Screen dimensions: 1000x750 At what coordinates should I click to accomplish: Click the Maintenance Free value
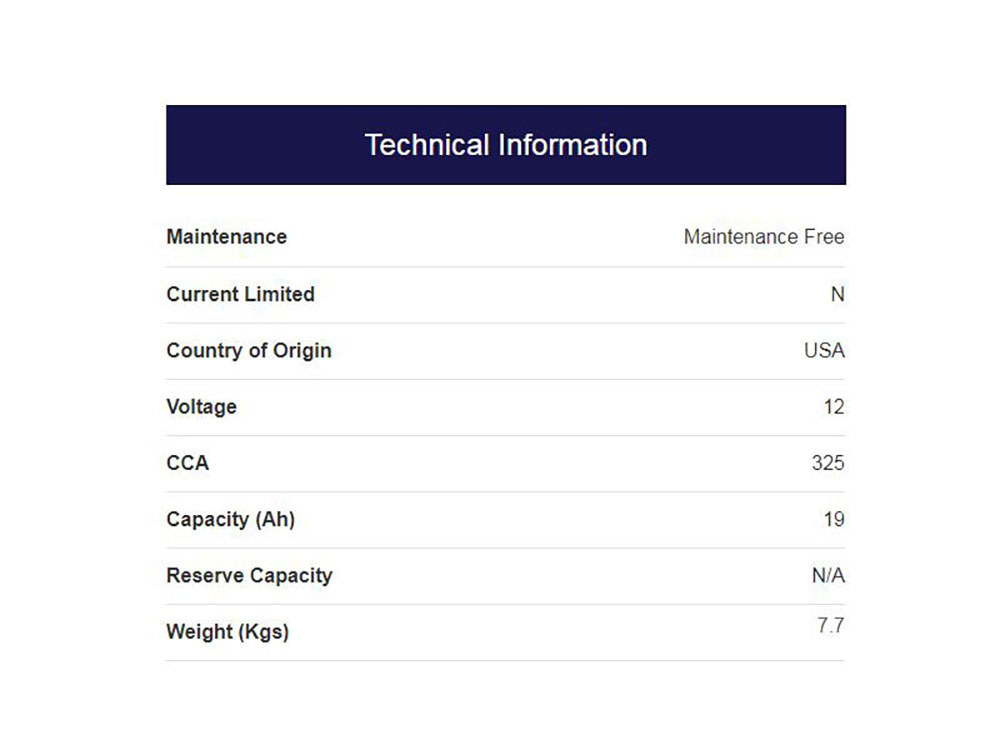click(764, 237)
